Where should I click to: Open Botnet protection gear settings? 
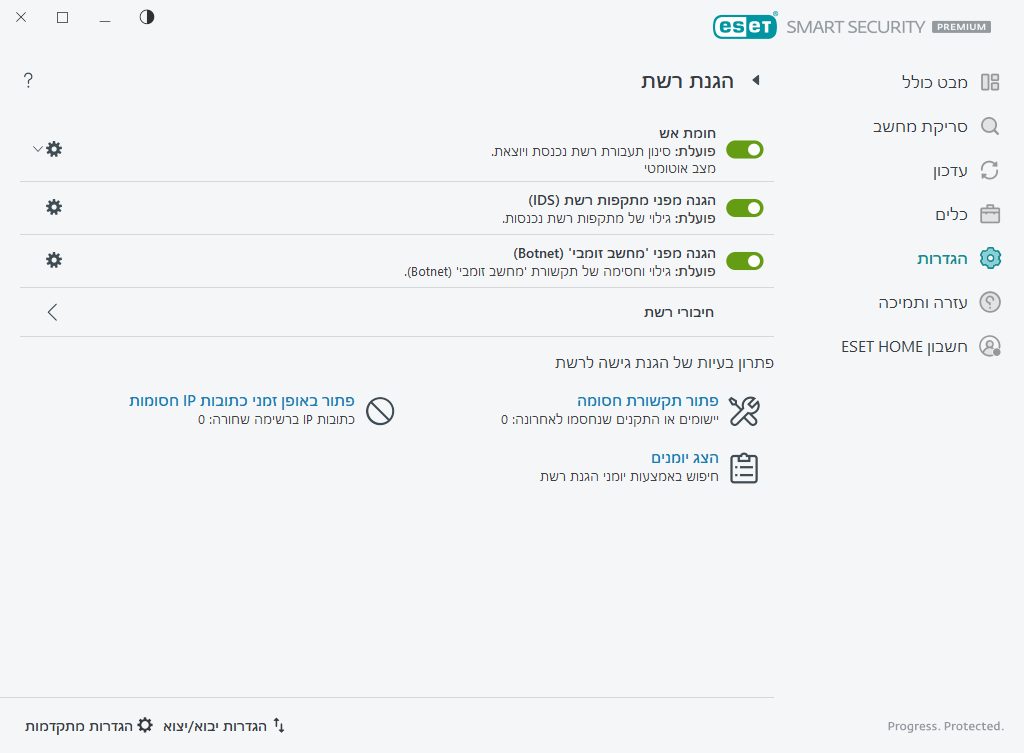pos(54,260)
